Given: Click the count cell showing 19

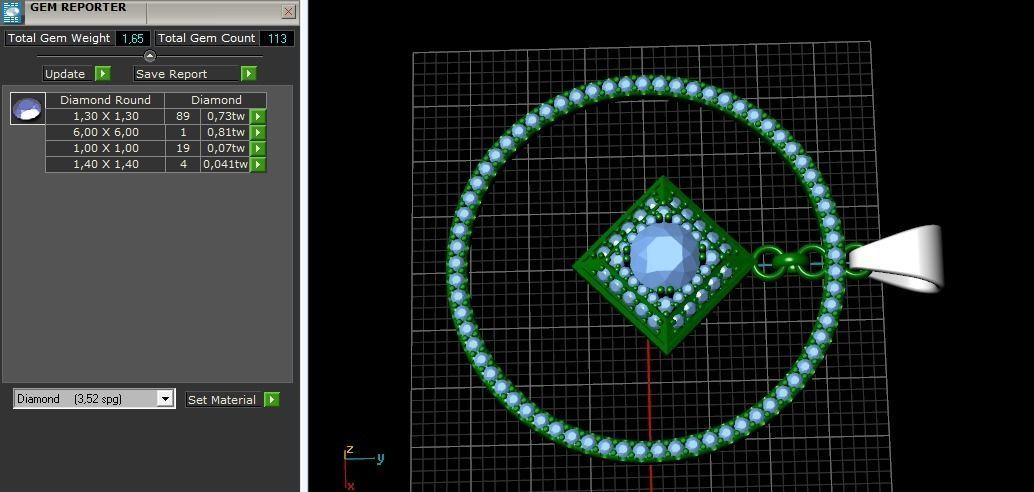Looking at the screenshot, I should 183,148.
